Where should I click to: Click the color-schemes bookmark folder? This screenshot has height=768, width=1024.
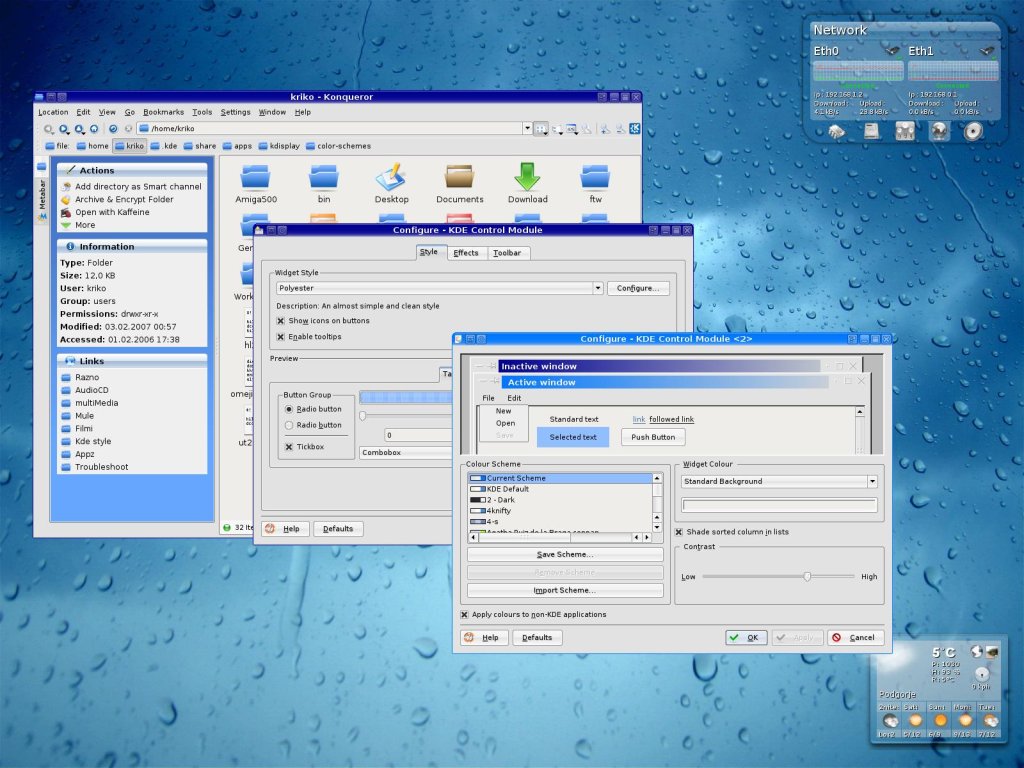point(338,146)
